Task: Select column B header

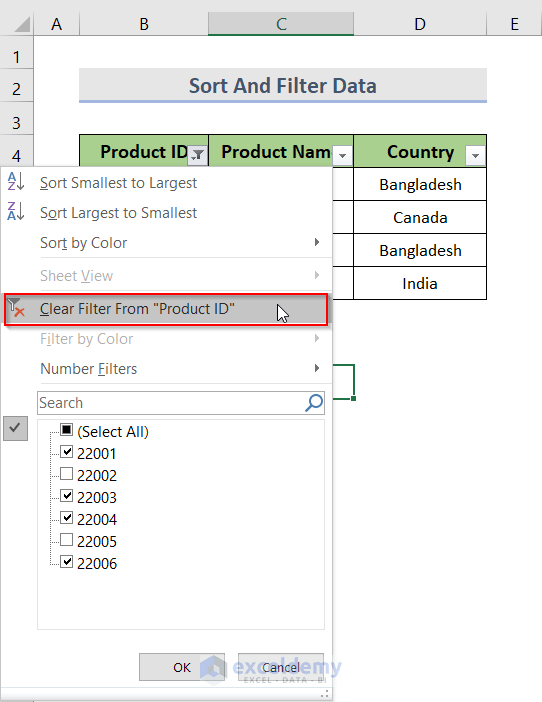Action: pyautogui.click(x=144, y=24)
